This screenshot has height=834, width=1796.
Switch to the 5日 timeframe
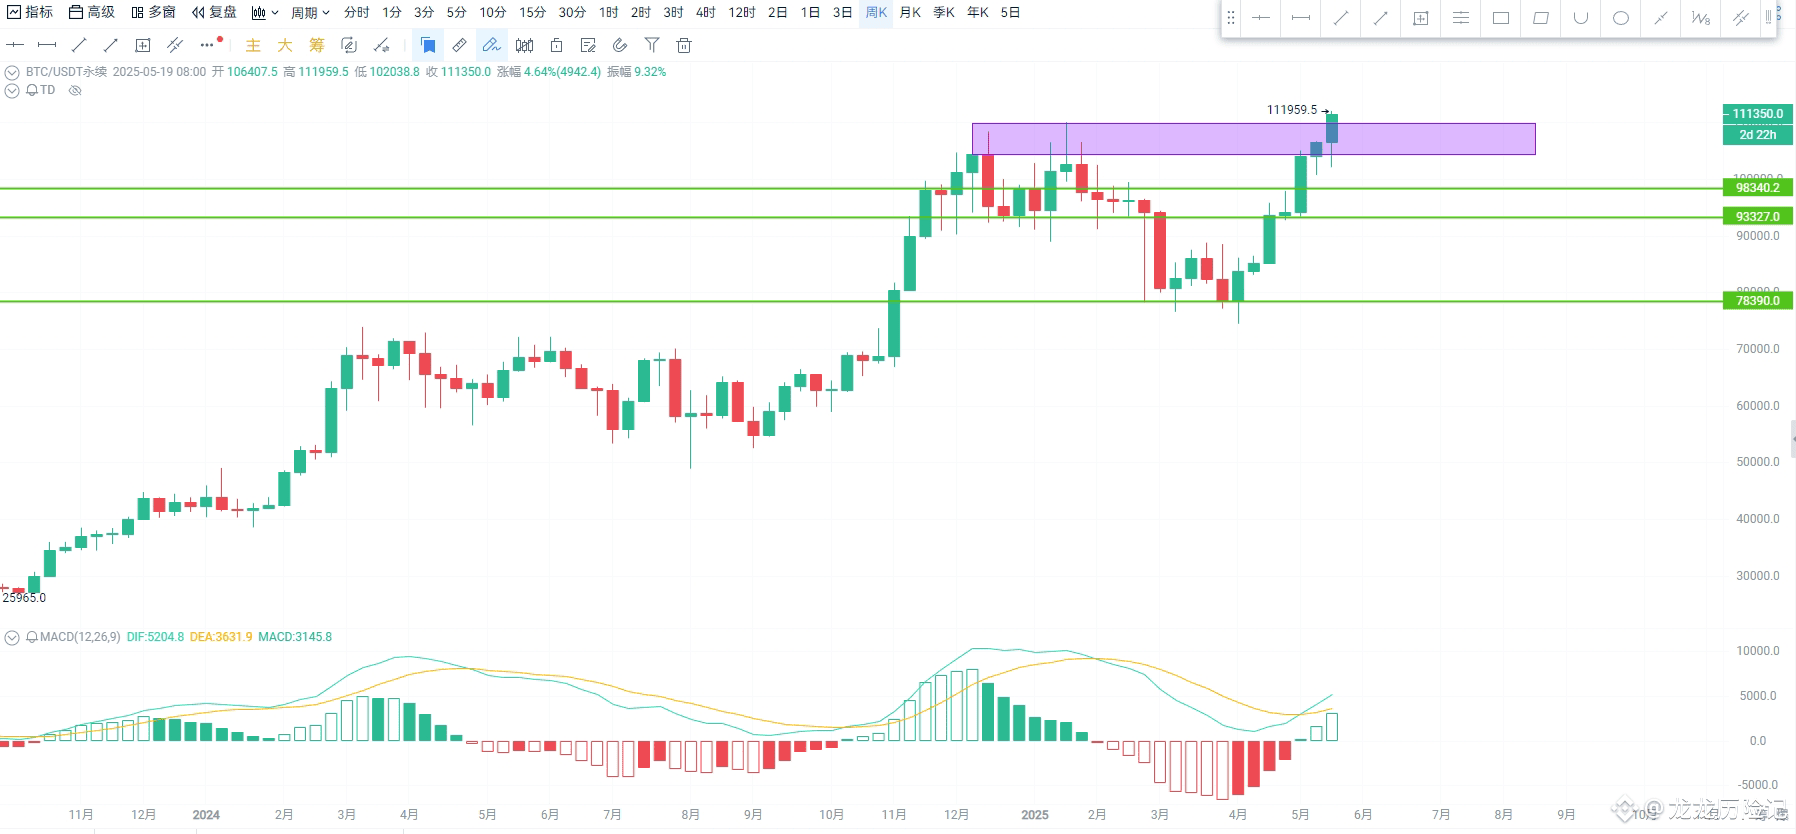click(1011, 12)
